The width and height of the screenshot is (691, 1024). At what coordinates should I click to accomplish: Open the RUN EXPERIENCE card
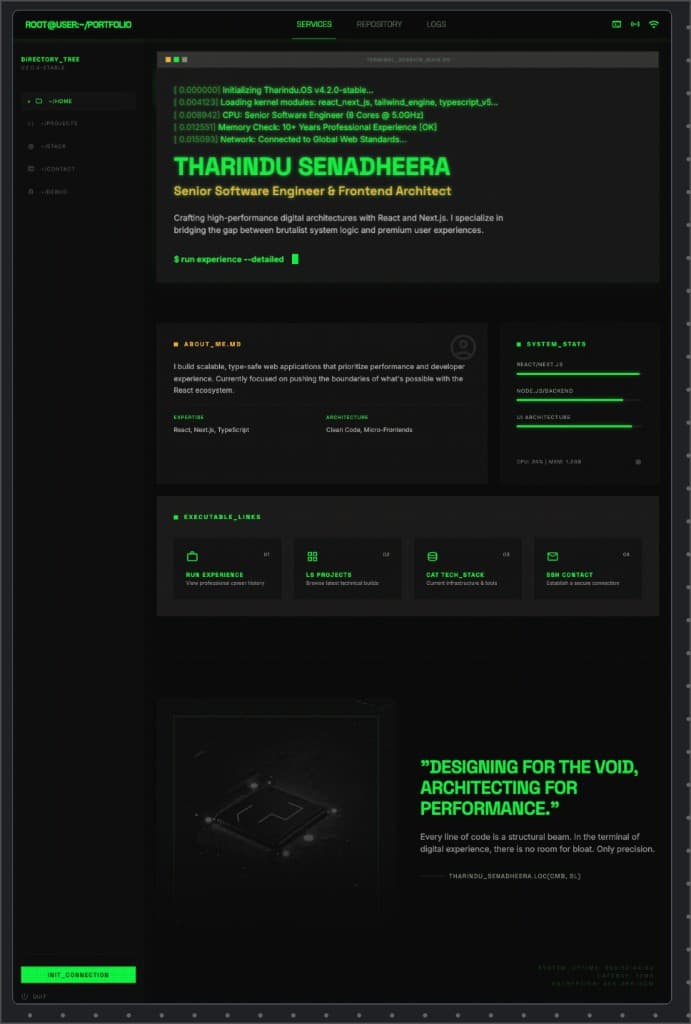(x=227, y=568)
